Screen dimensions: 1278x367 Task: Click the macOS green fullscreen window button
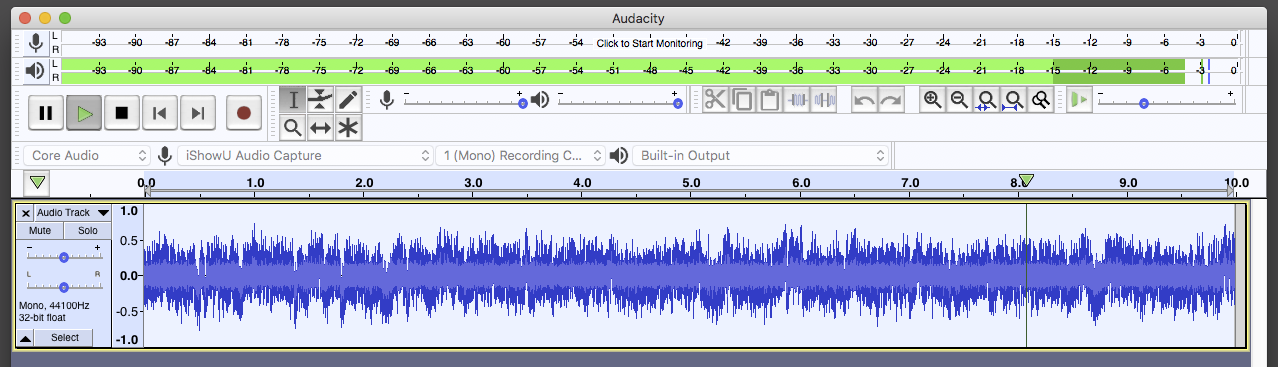(x=65, y=18)
